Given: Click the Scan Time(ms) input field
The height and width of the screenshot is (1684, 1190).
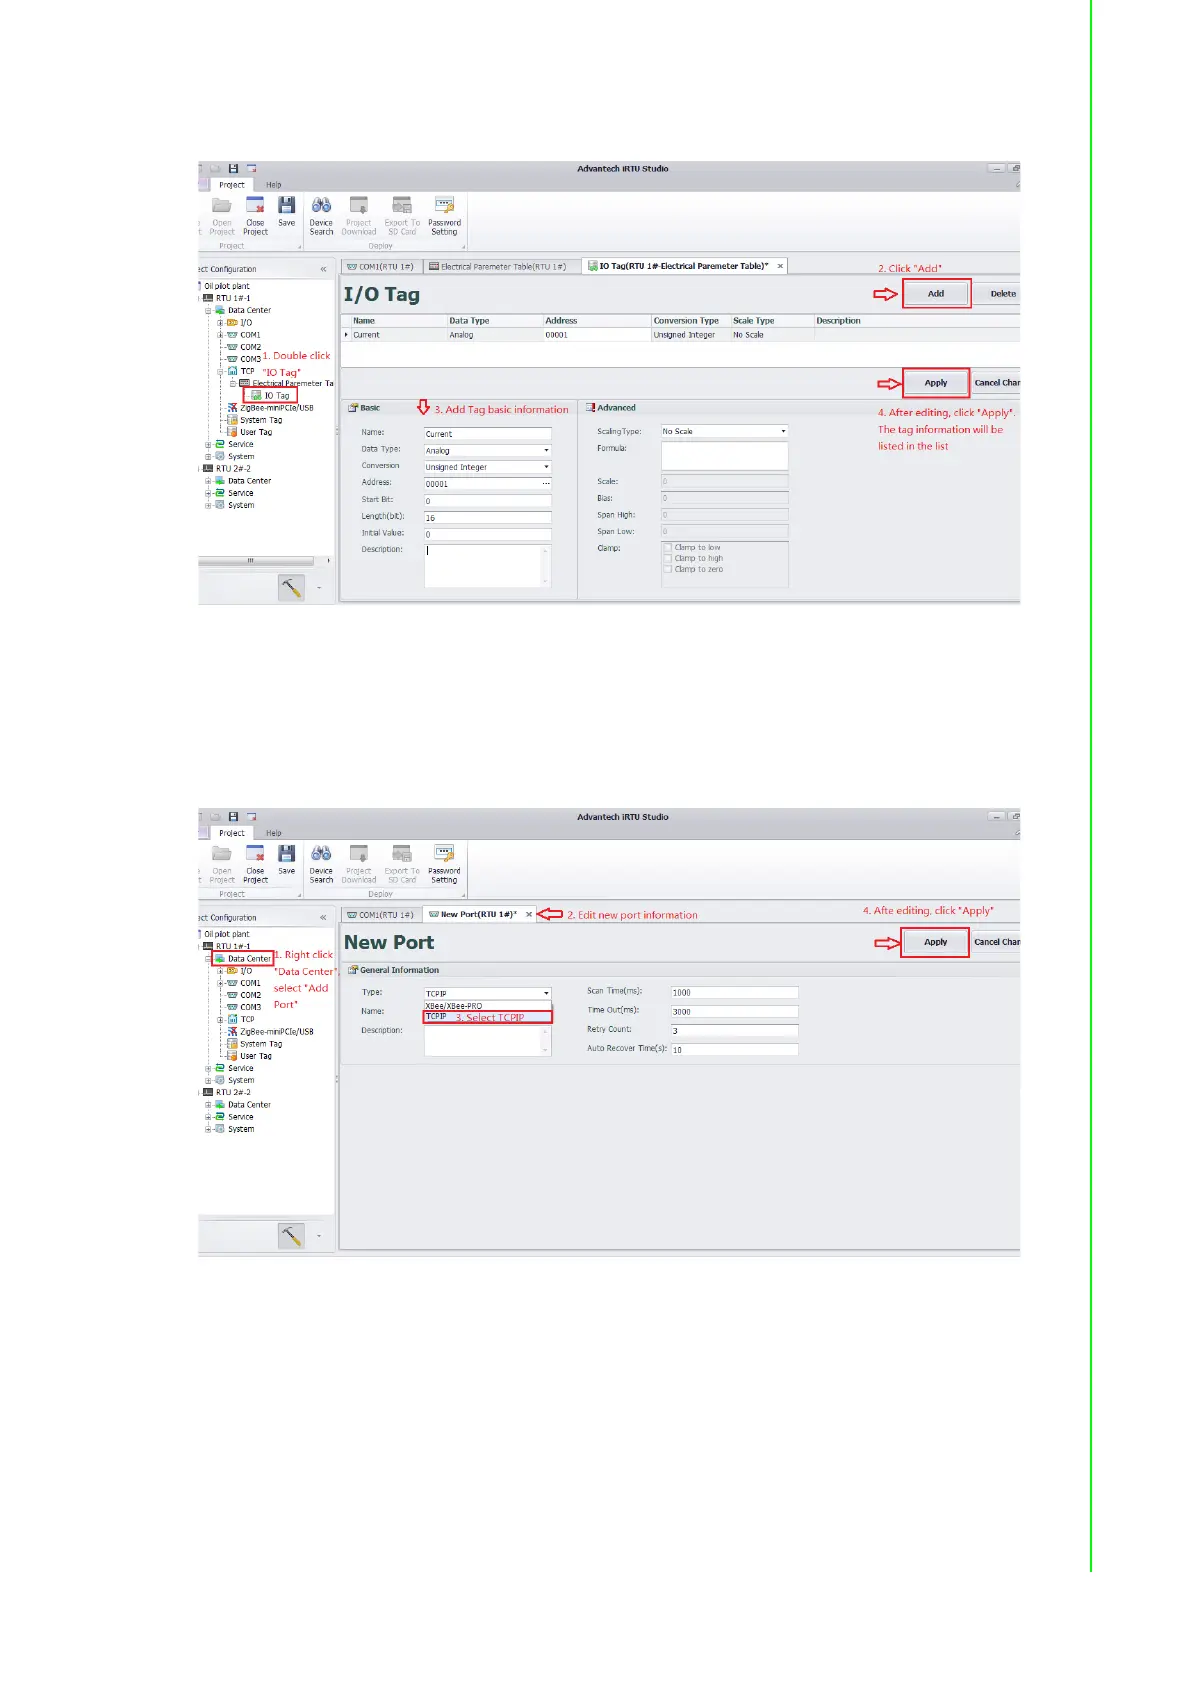Looking at the screenshot, I should tap(734, 993).
